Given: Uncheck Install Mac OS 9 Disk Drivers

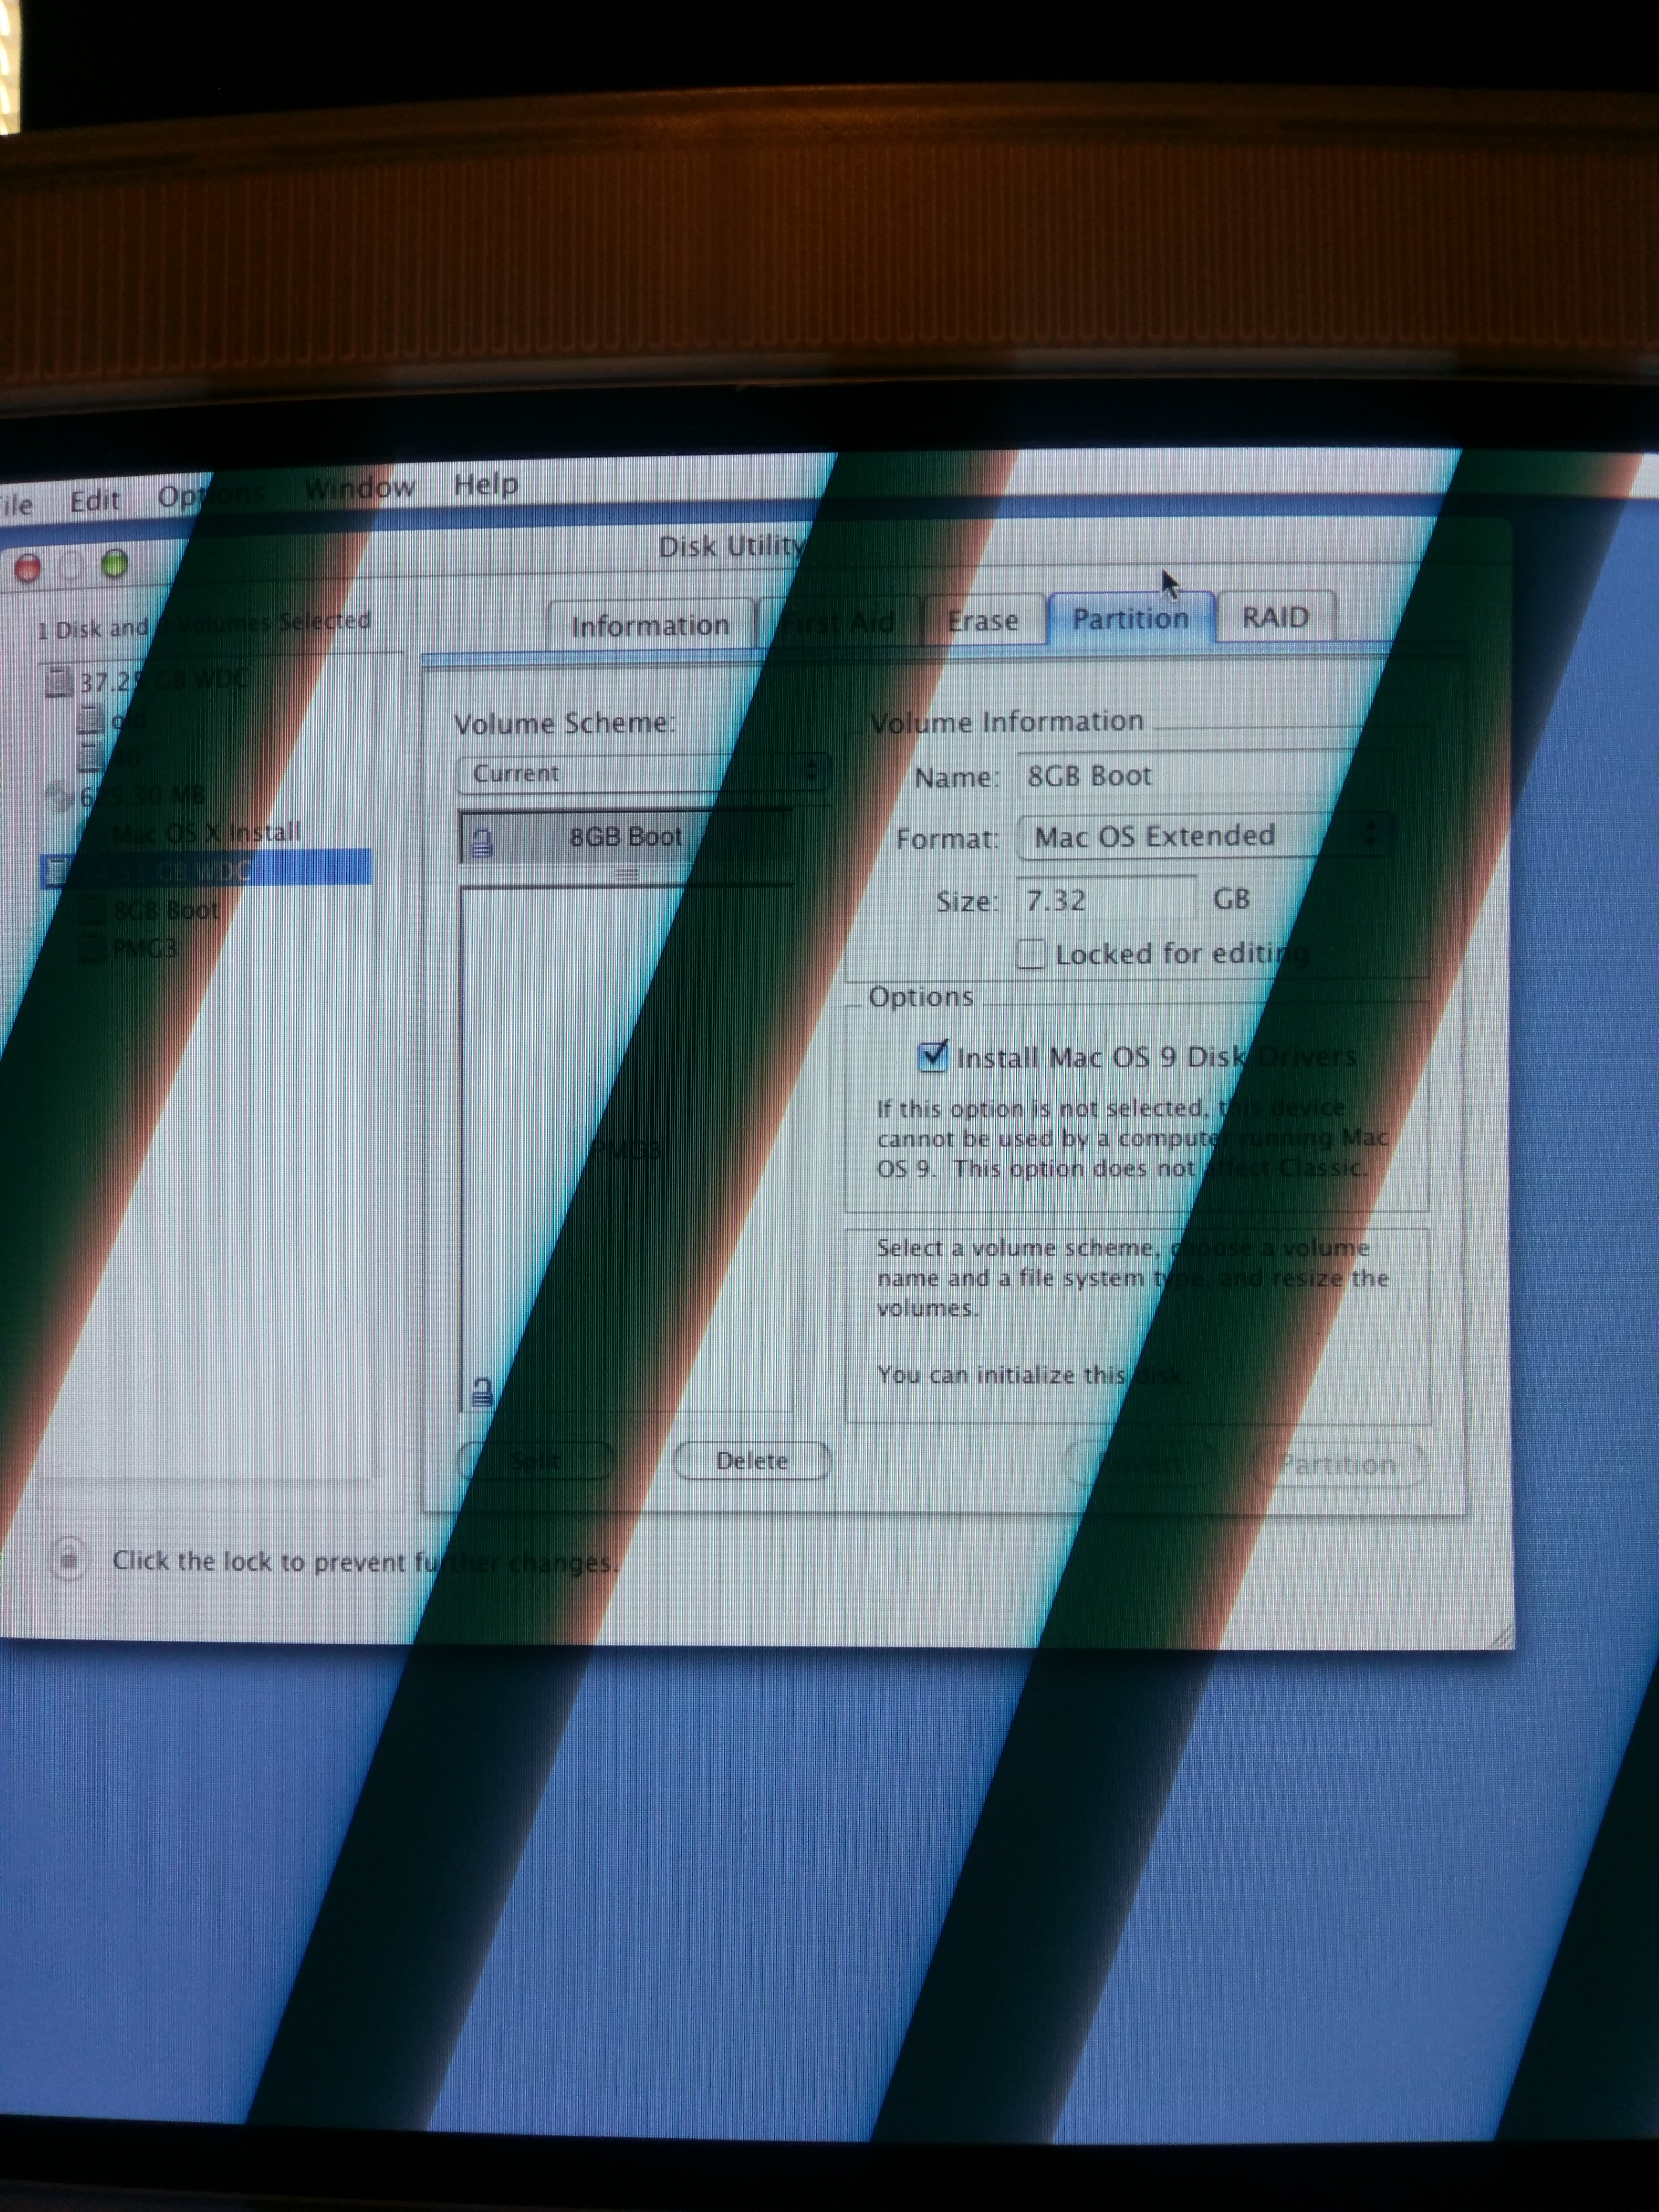Looking at the screenshot, I should [933, 1056].
